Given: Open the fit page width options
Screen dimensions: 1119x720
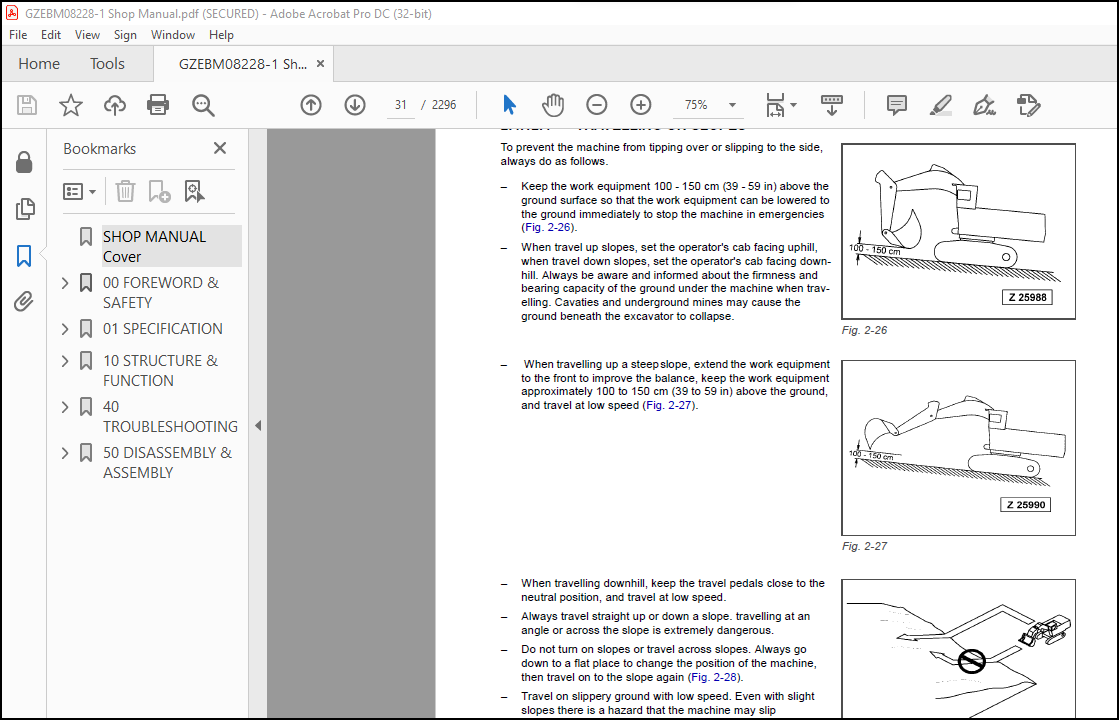Looking at the screenshot, I should click(x=781, y=105).
